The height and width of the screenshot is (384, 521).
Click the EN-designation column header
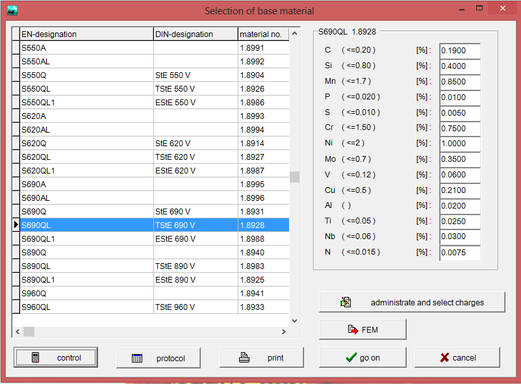pyautogui.click(x=86, y=34)
